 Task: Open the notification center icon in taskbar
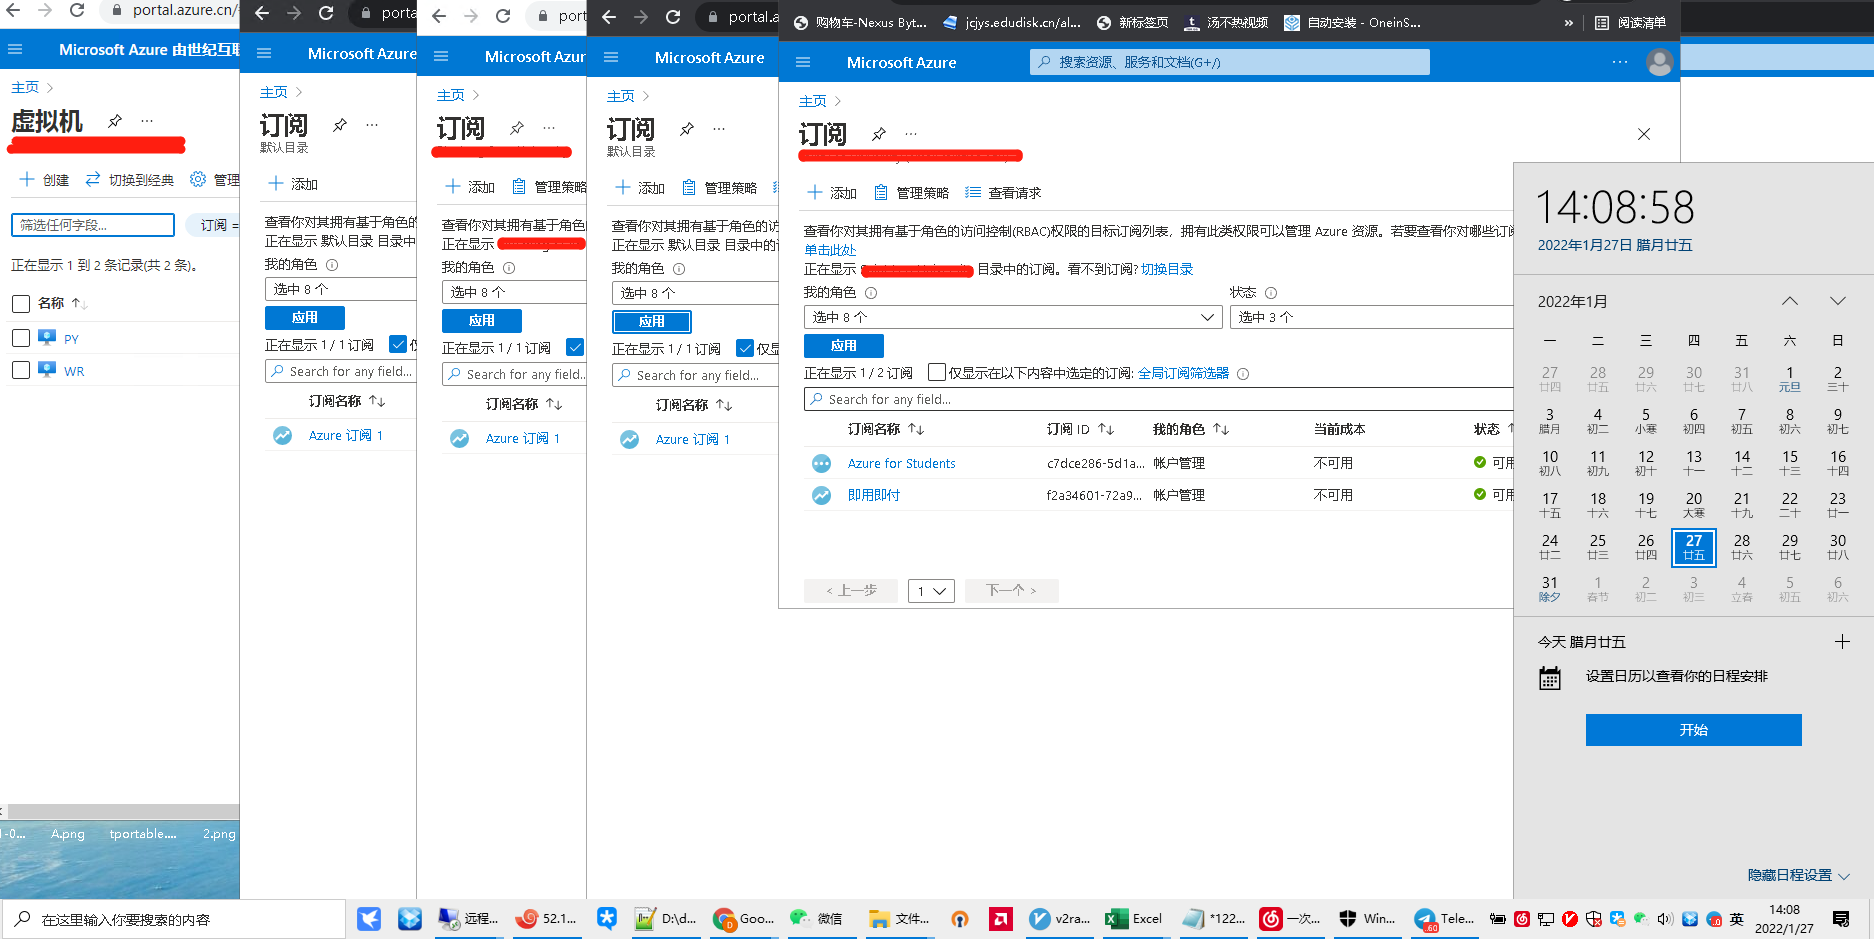[1841, 918]
